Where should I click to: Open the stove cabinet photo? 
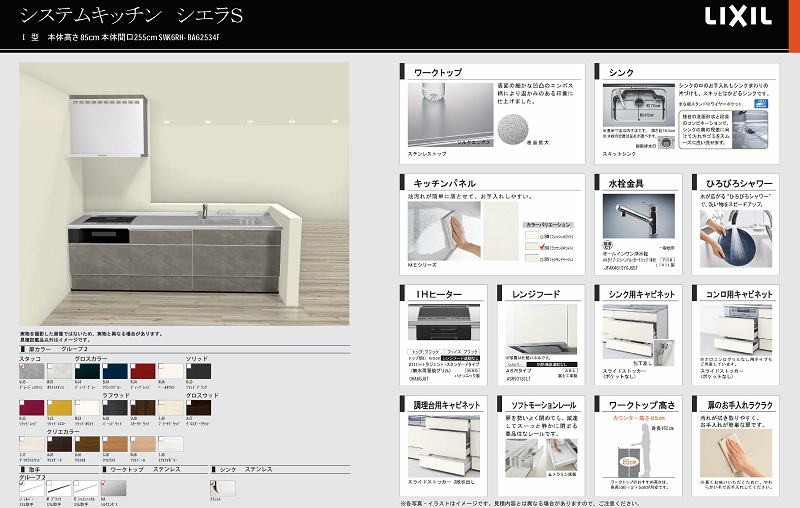coord(736,329)
